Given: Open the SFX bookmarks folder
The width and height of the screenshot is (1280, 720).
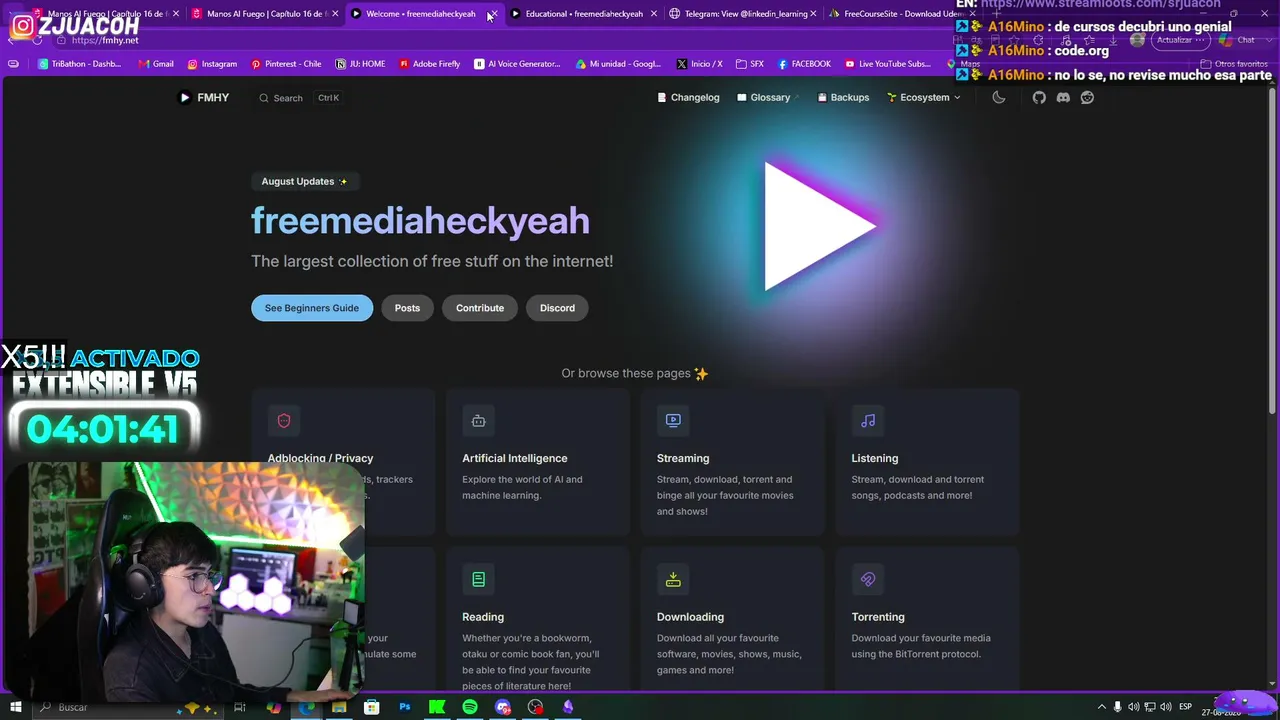Looking at the screenshot, I should [749, 64].
